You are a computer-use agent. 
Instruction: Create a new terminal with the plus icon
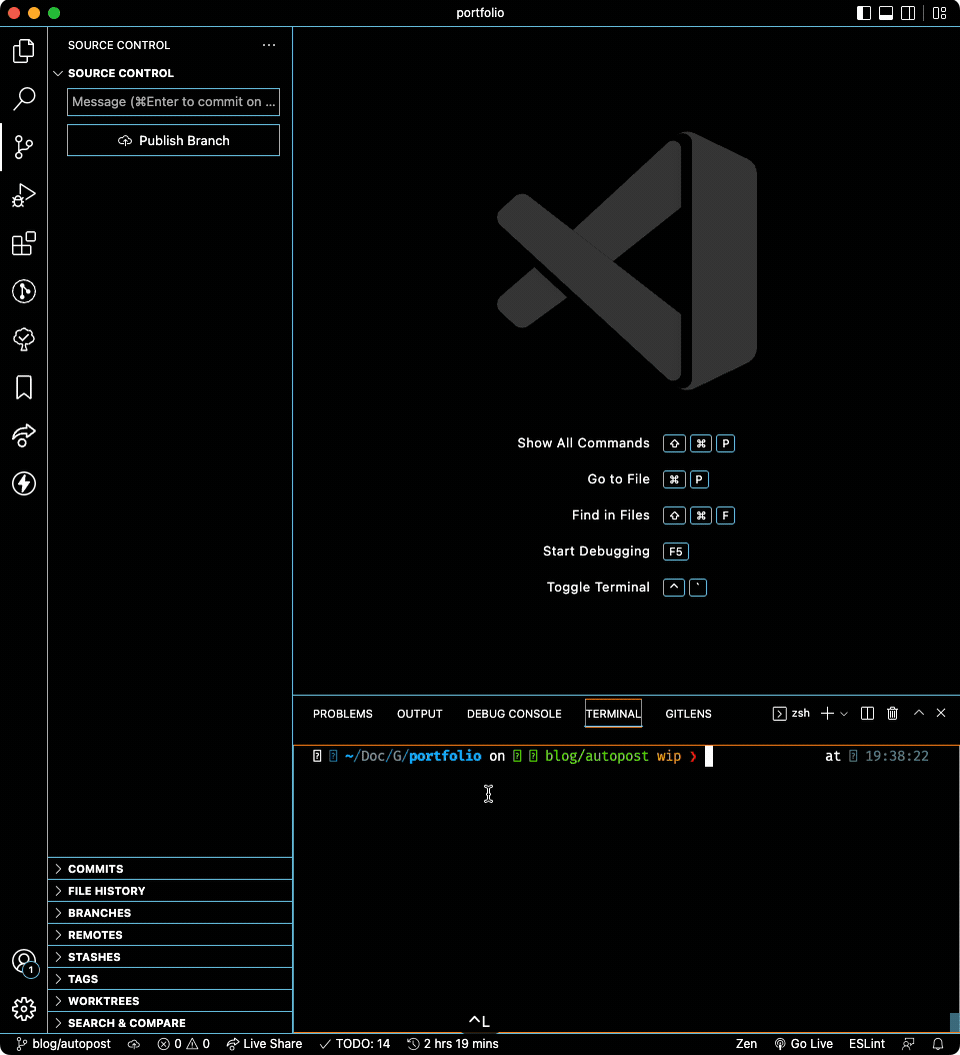(827, 713)
